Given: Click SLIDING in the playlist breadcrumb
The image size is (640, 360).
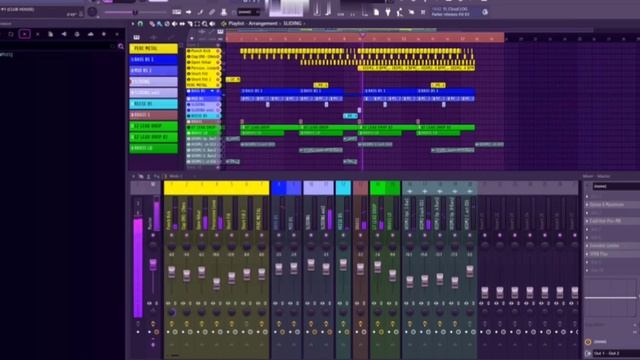Looking at the screenshot, I should (x=292, y=24).
